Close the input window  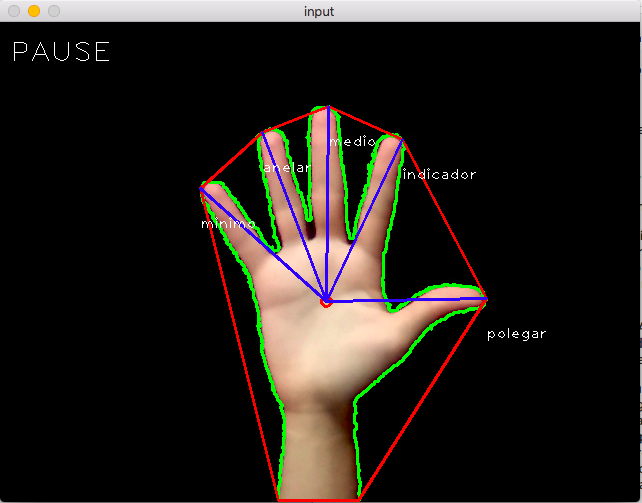pyautogui.click(x=13, y=11)
